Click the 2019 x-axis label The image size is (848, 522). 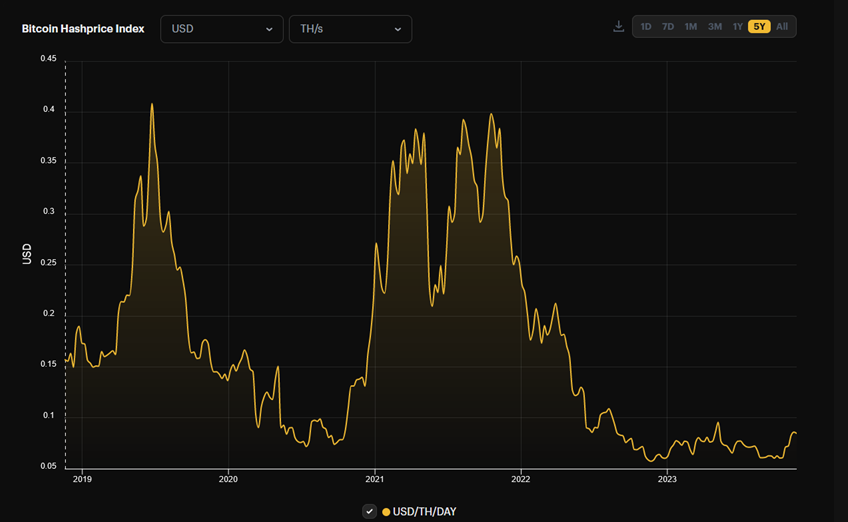(x=82, y=479)
